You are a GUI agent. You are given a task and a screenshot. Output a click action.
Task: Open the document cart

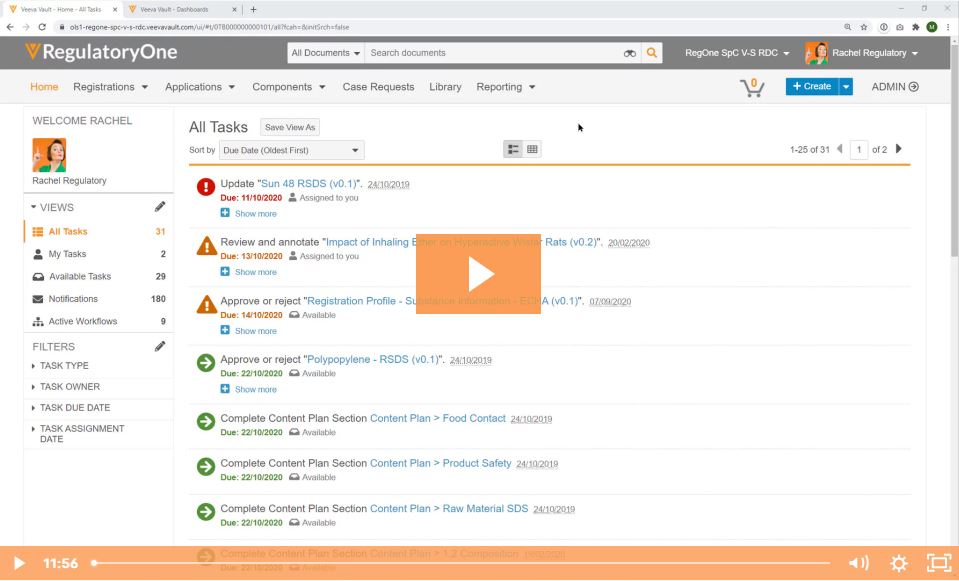751,87
